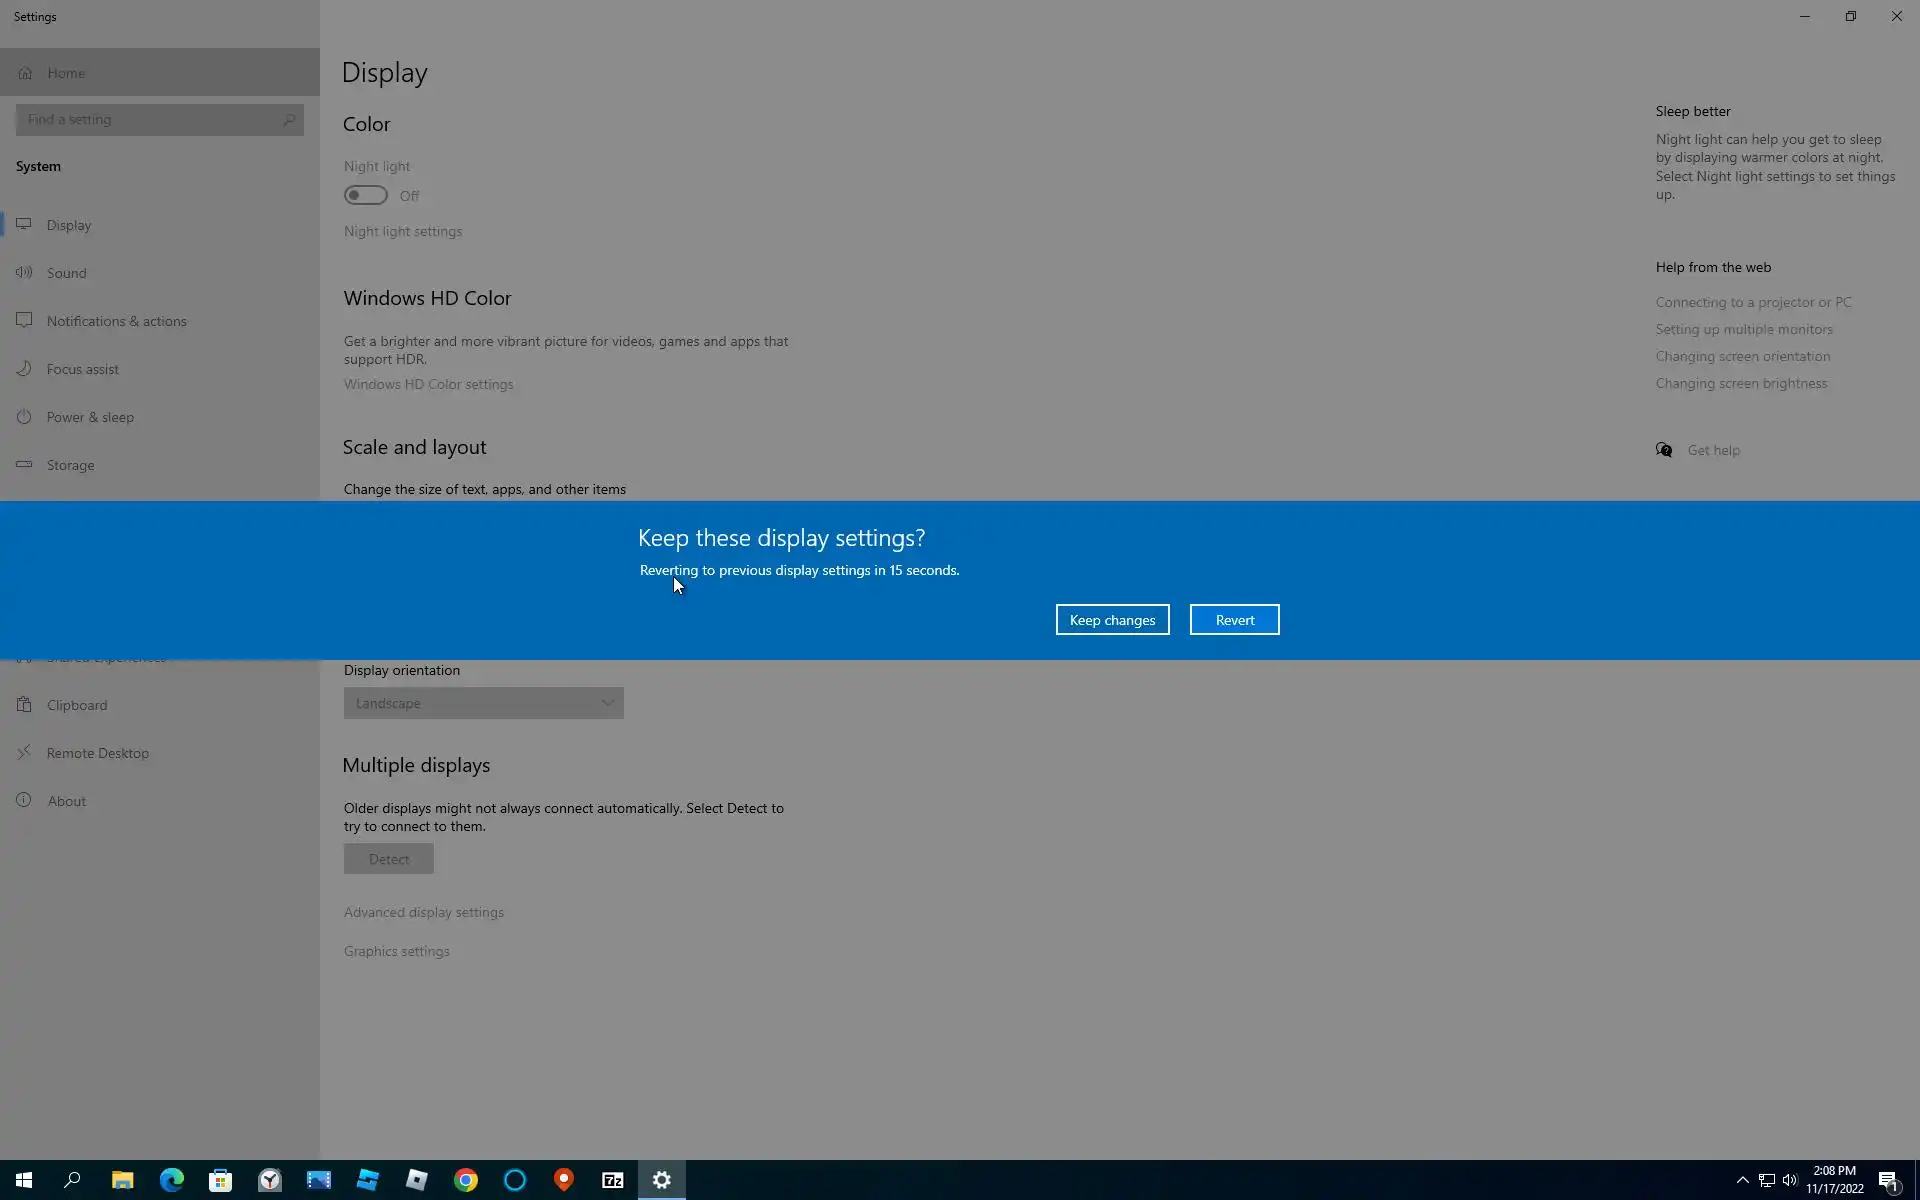Click the Storage drive icon
The height and width of the screenshot is (1200, 1920).
[24, 464]
